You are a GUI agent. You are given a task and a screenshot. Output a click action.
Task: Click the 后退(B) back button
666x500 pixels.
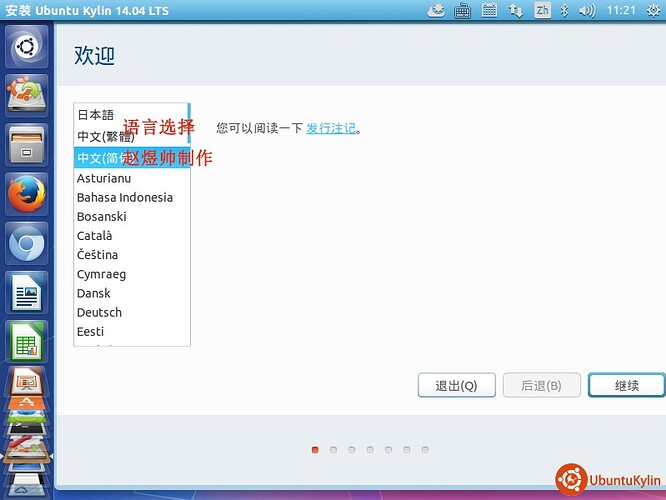click(542, 385)
